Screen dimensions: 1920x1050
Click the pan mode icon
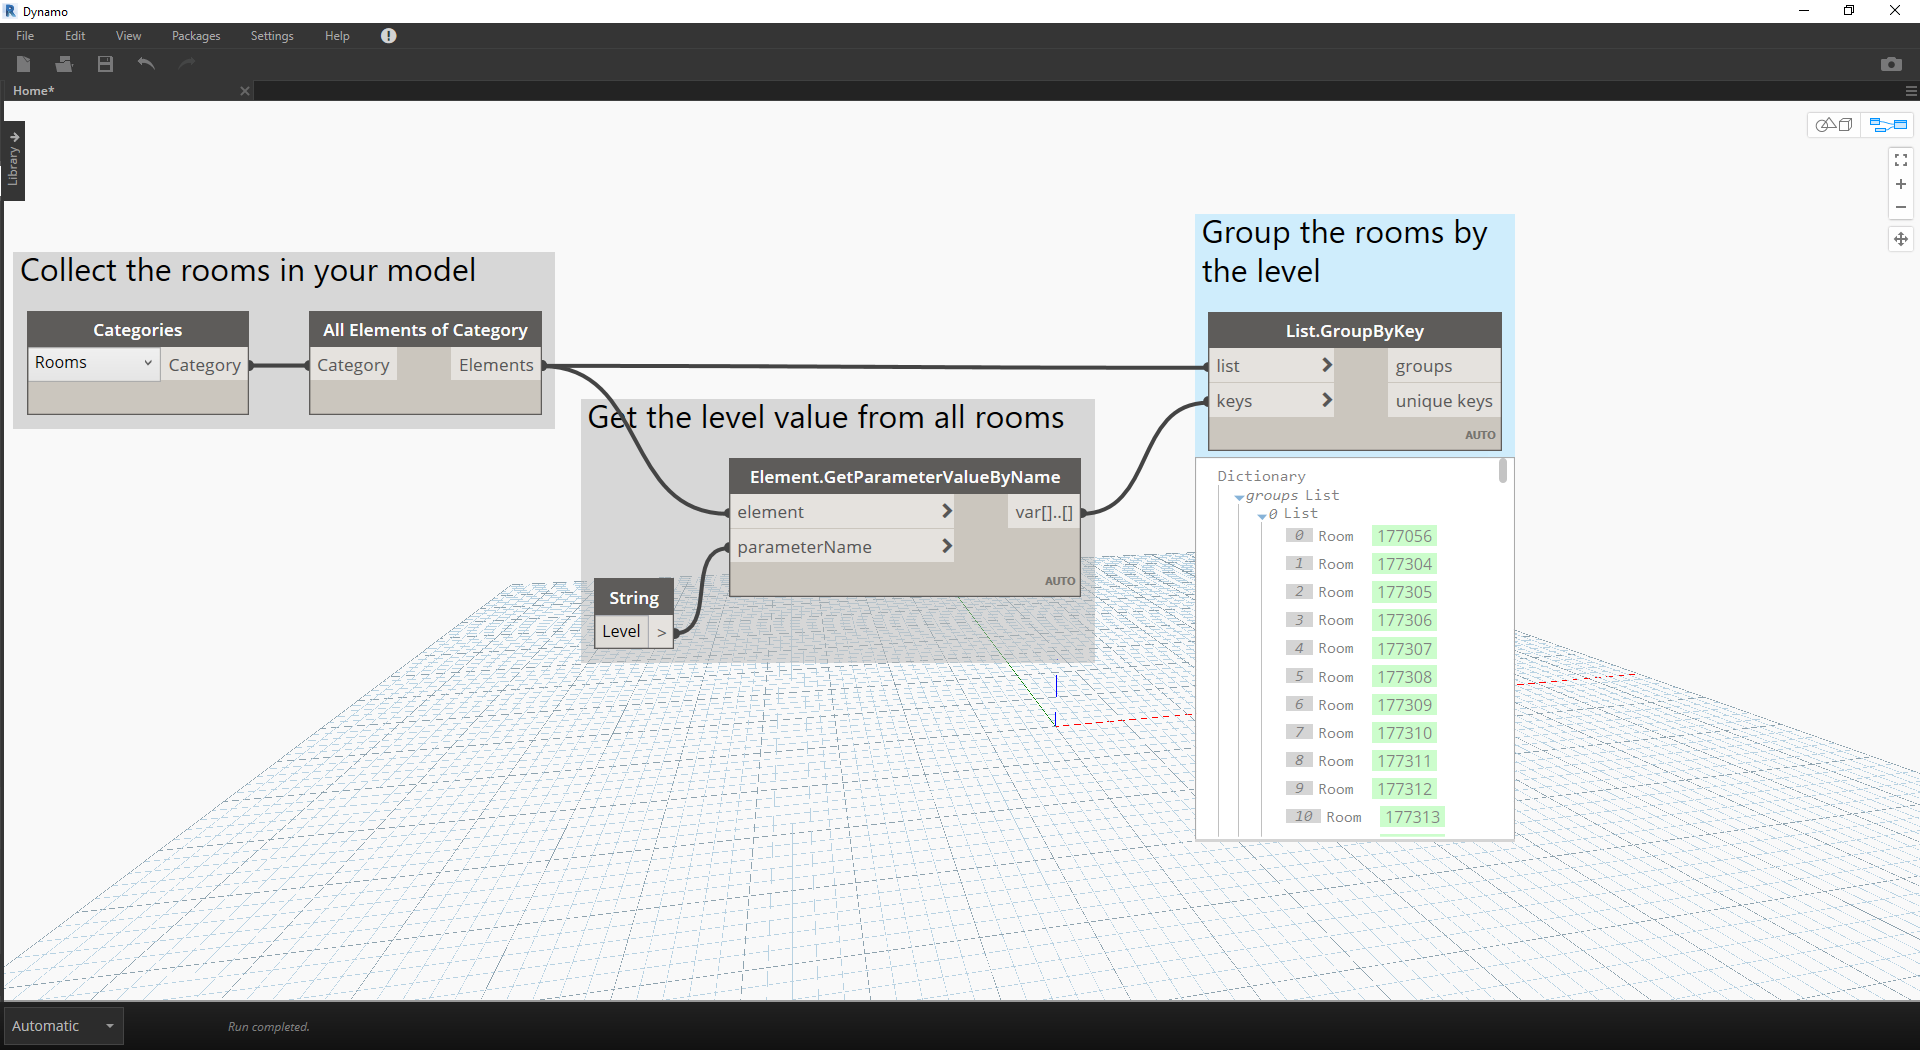pyautogui.click(x=1900, y=239)
